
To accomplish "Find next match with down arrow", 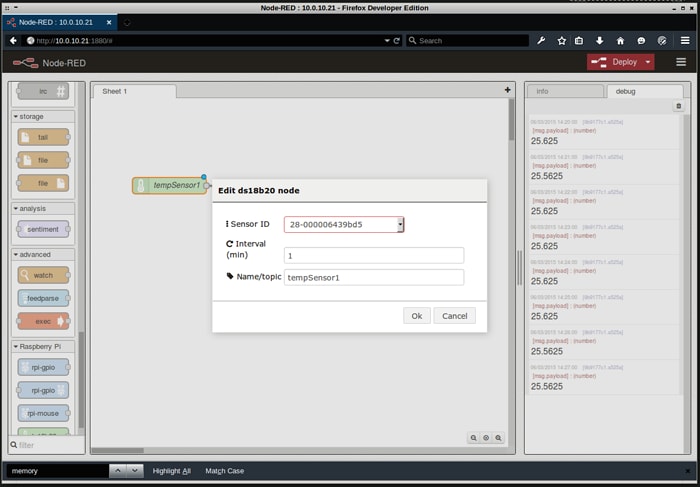I will click(135, 470).
